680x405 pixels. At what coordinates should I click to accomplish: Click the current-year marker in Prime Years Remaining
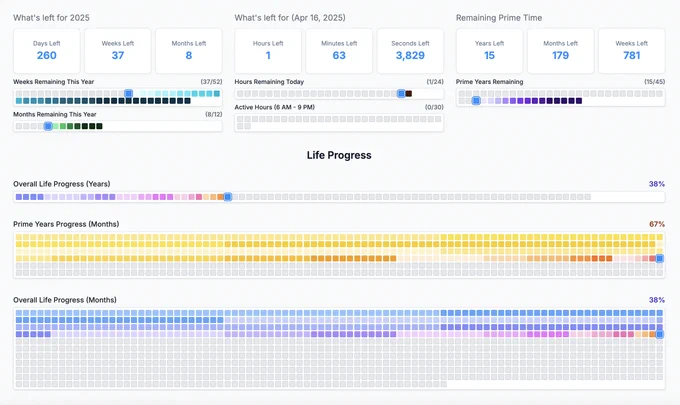pyautogui.click(x=476, y=101)
